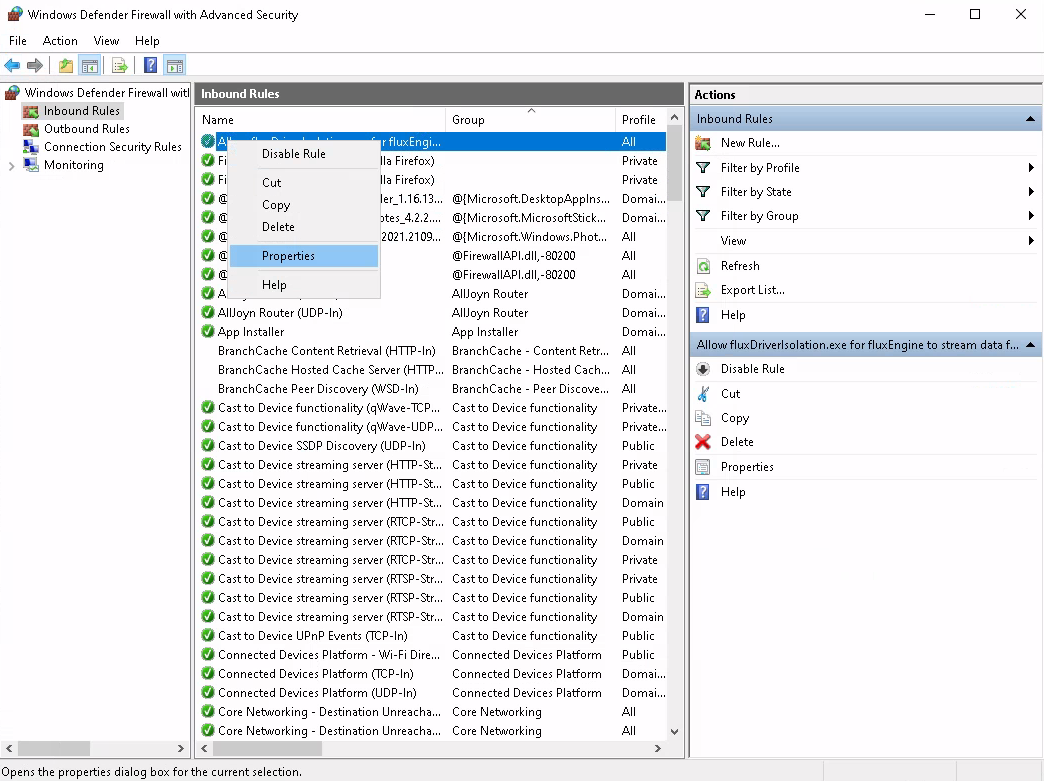Choose Disable Rule from context menu
Screen dimensions: 1044x781
(304, 154)
